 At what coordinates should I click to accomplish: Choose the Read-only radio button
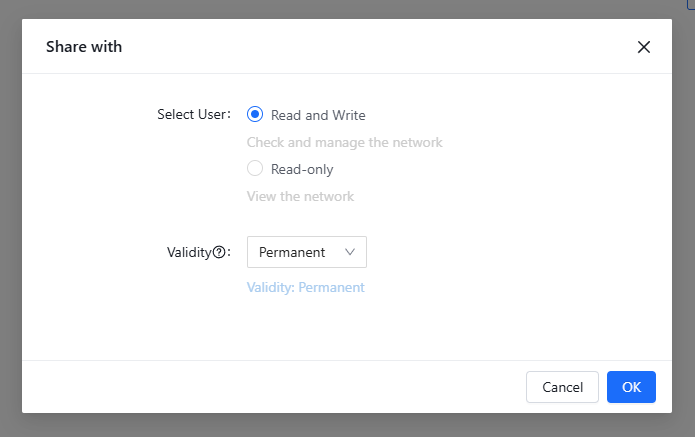(x=255, y=169)
